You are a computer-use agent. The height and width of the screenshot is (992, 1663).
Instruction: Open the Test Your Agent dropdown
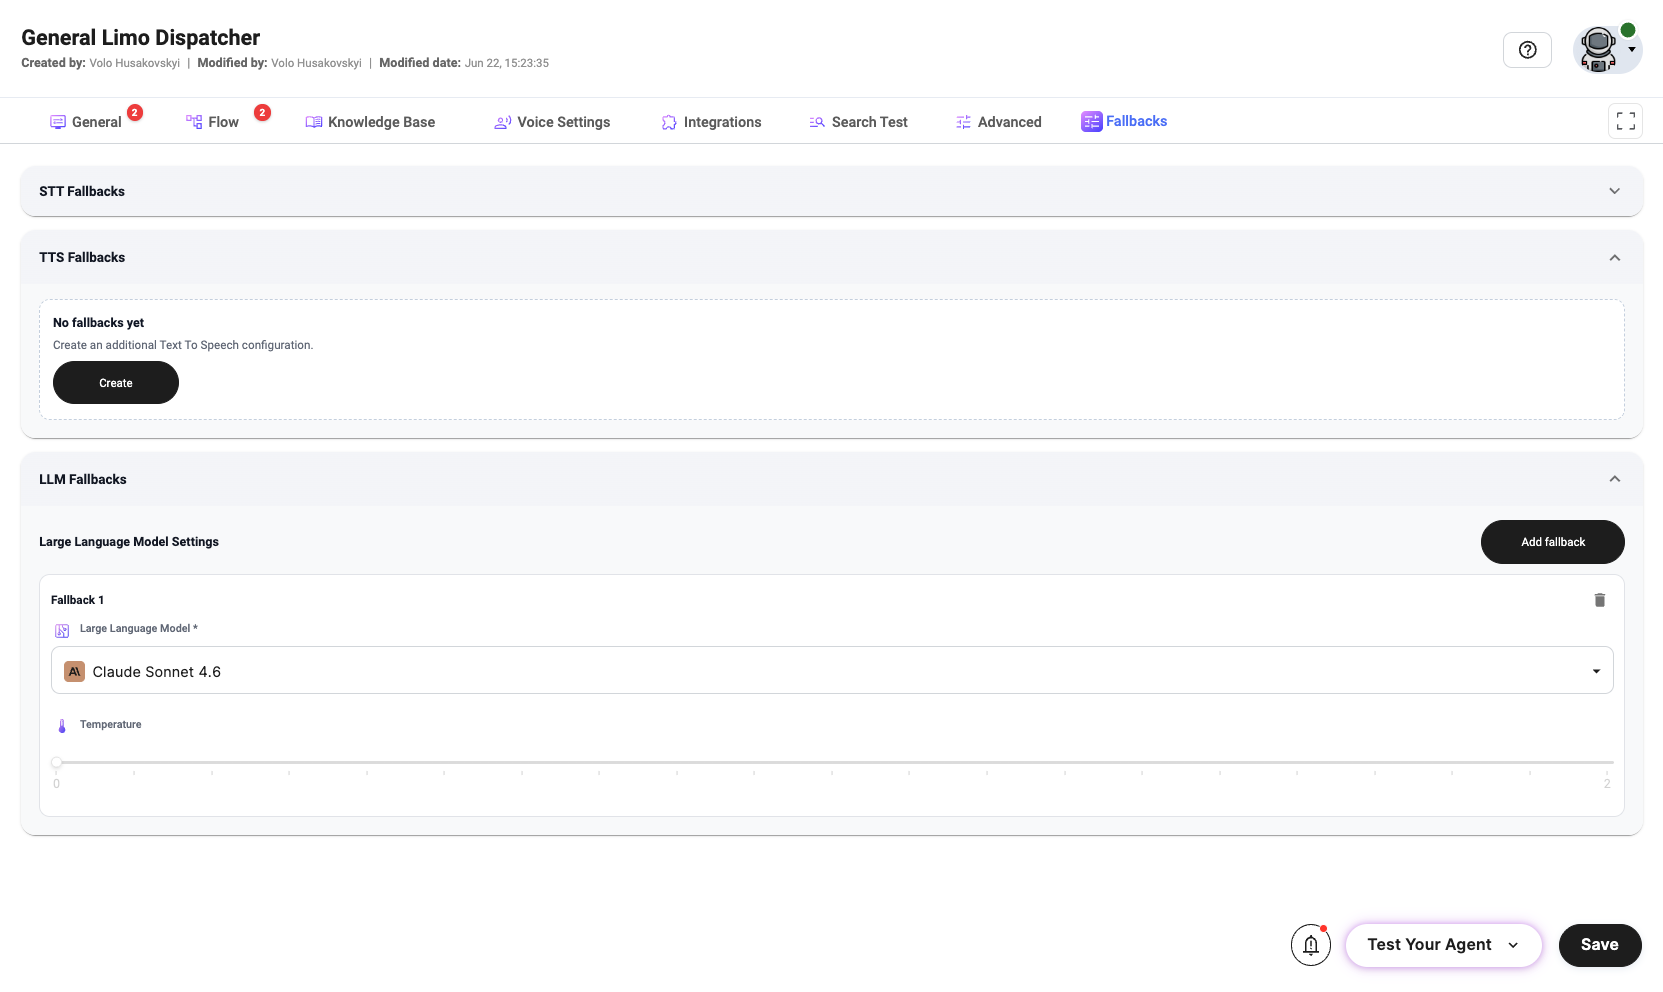(x=1443, y=945)
